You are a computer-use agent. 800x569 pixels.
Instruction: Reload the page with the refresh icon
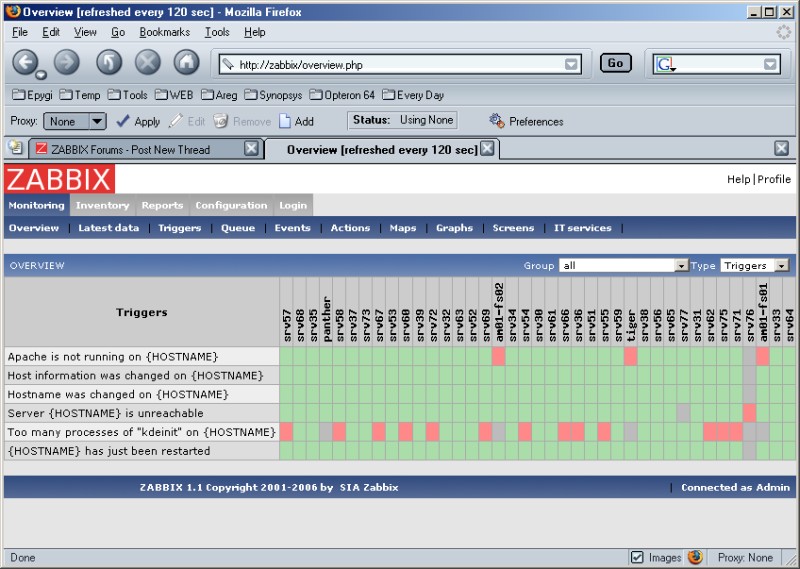click(108, 62)
